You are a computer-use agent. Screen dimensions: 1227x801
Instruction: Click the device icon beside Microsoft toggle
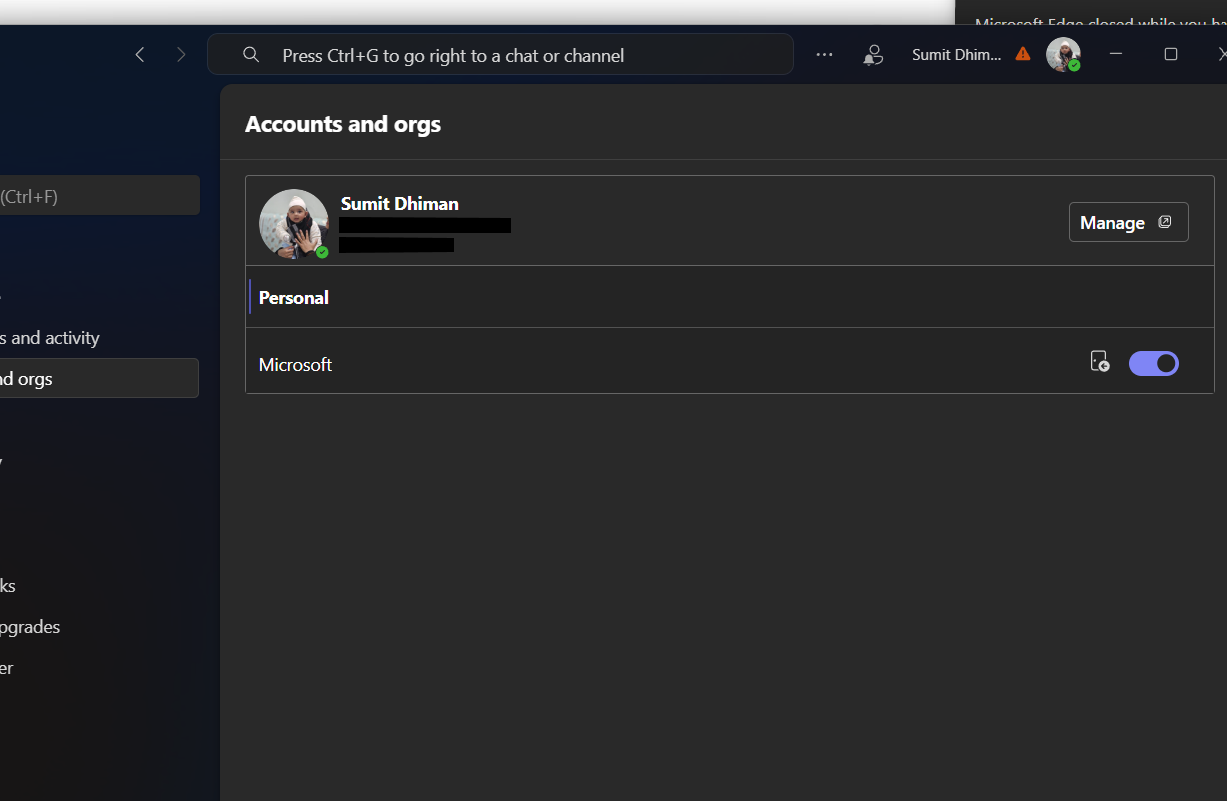(x=1099, y=362)
